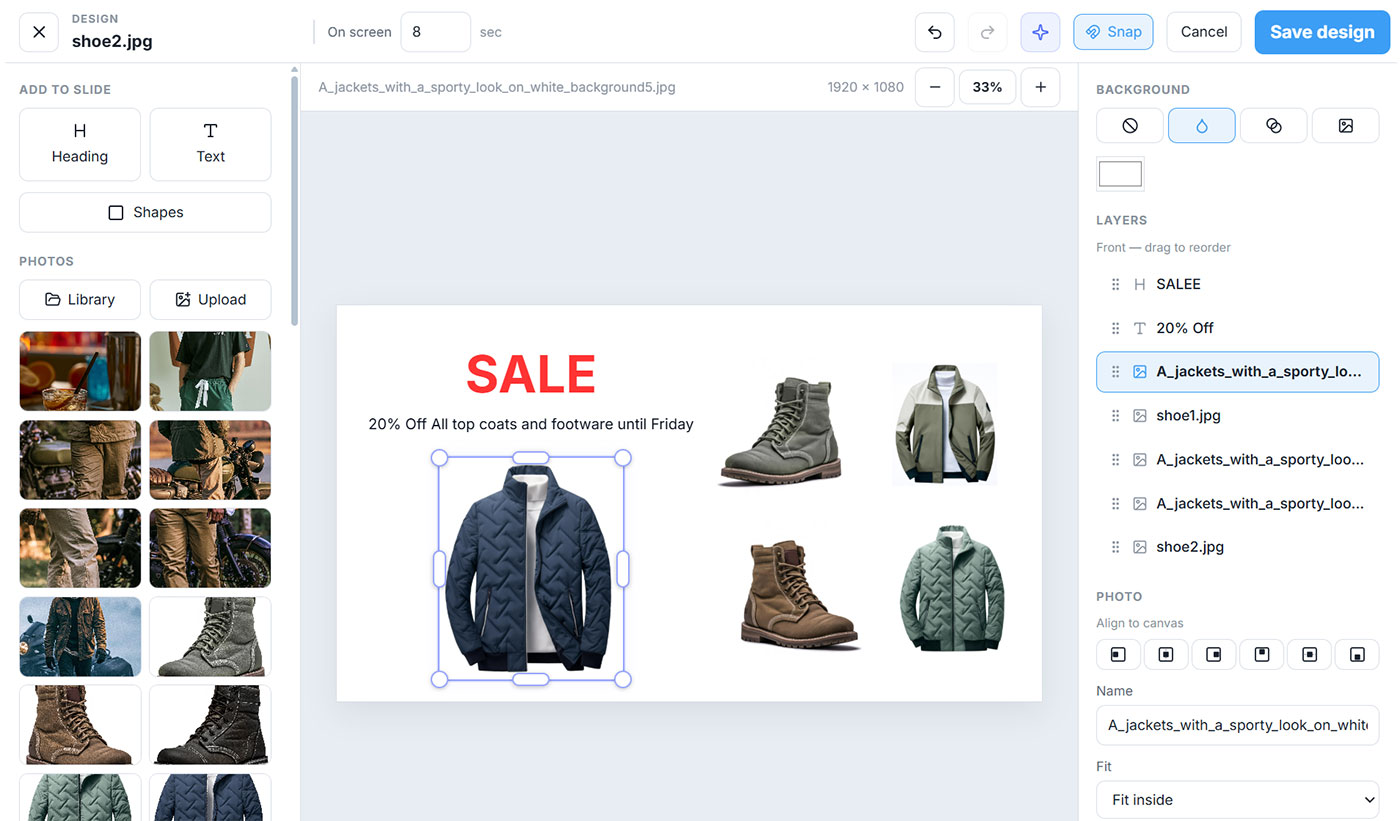
Task: Align photo to canvas left
Action: click(1118, 654)
